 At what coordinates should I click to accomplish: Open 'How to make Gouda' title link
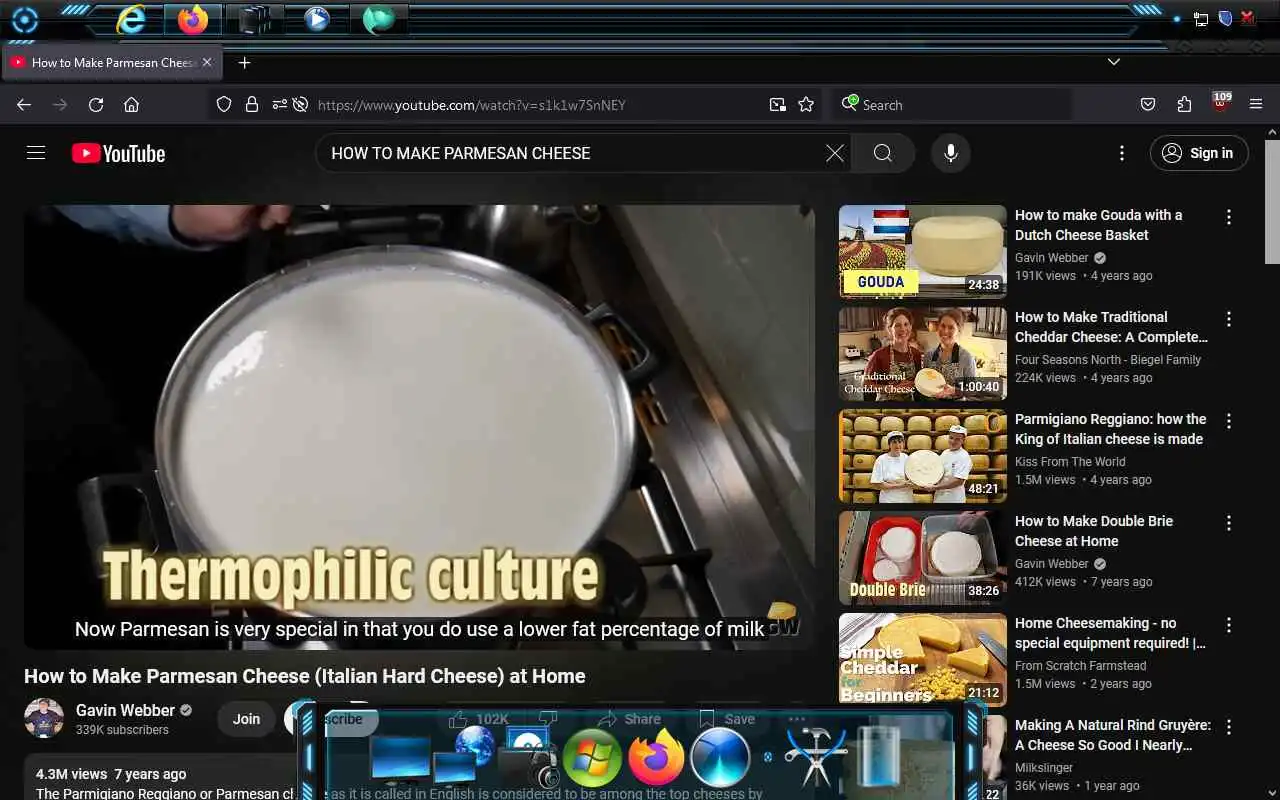1098,225
